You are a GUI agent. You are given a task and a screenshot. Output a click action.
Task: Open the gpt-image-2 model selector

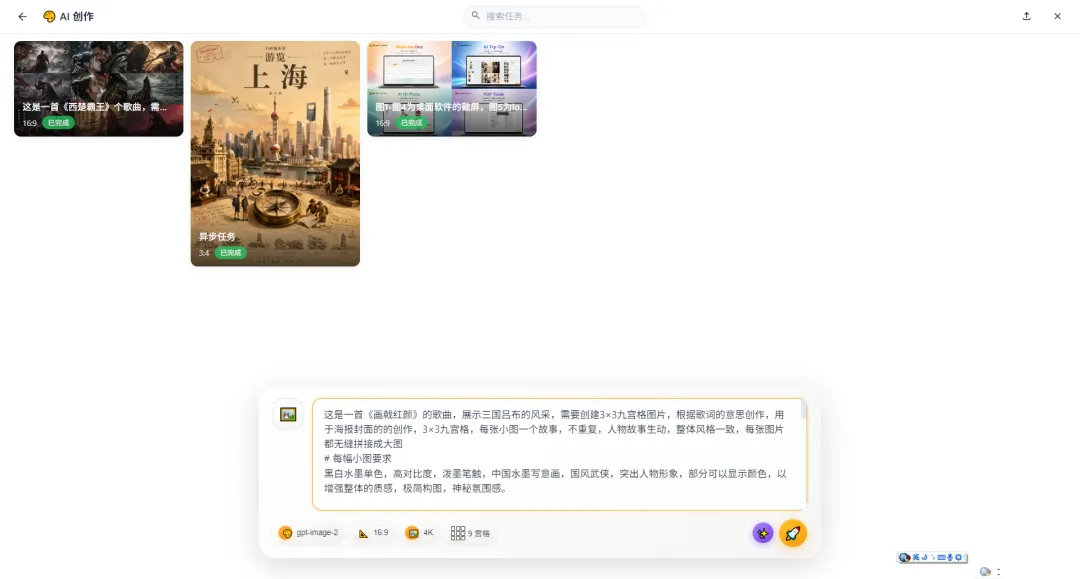309,533
